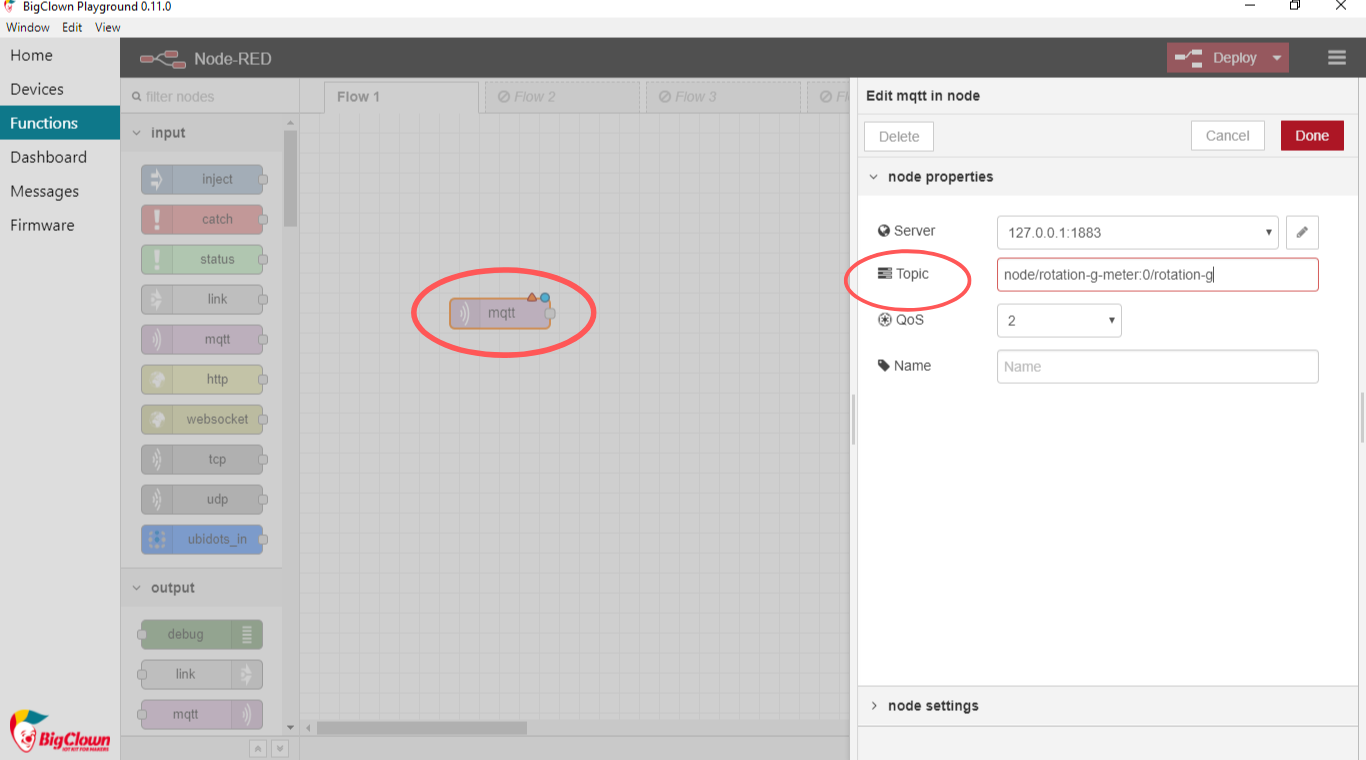Open the Window menu
Screen dimensions: 1366x760
tap(28, 27)
